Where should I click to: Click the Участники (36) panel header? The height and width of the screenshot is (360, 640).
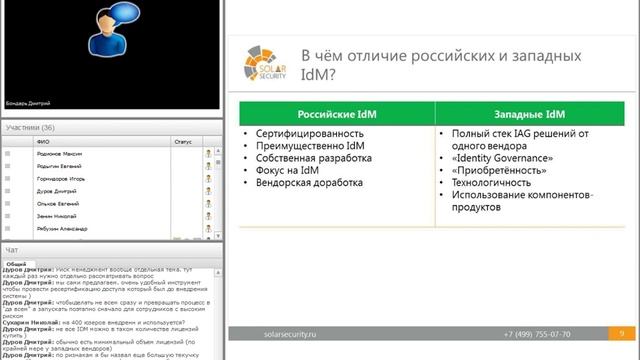point(112,128)
